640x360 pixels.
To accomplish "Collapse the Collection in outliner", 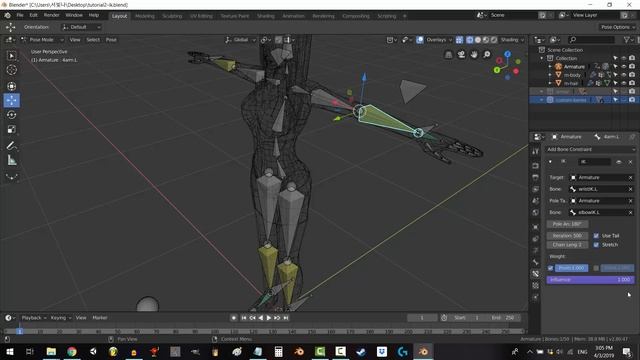I will 542,58.
